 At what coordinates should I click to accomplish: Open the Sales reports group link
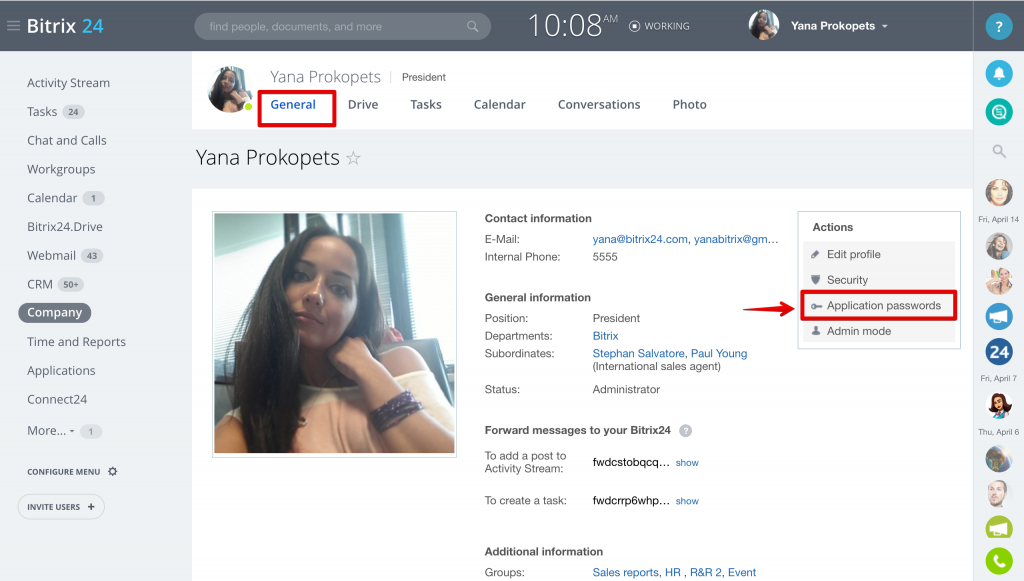626,573
